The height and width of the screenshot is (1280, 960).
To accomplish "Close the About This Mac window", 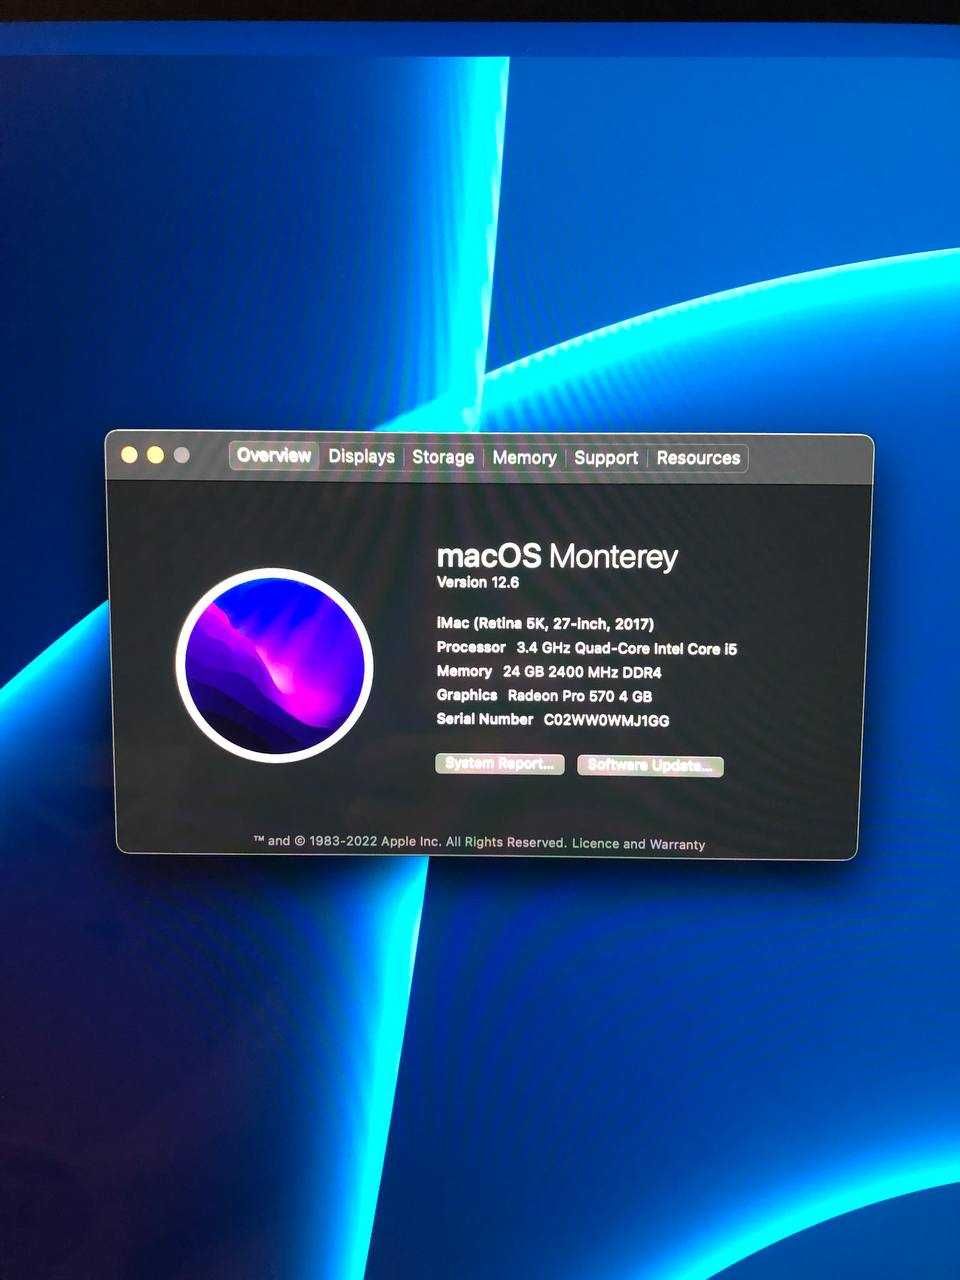I will click(x=129, y=455).
